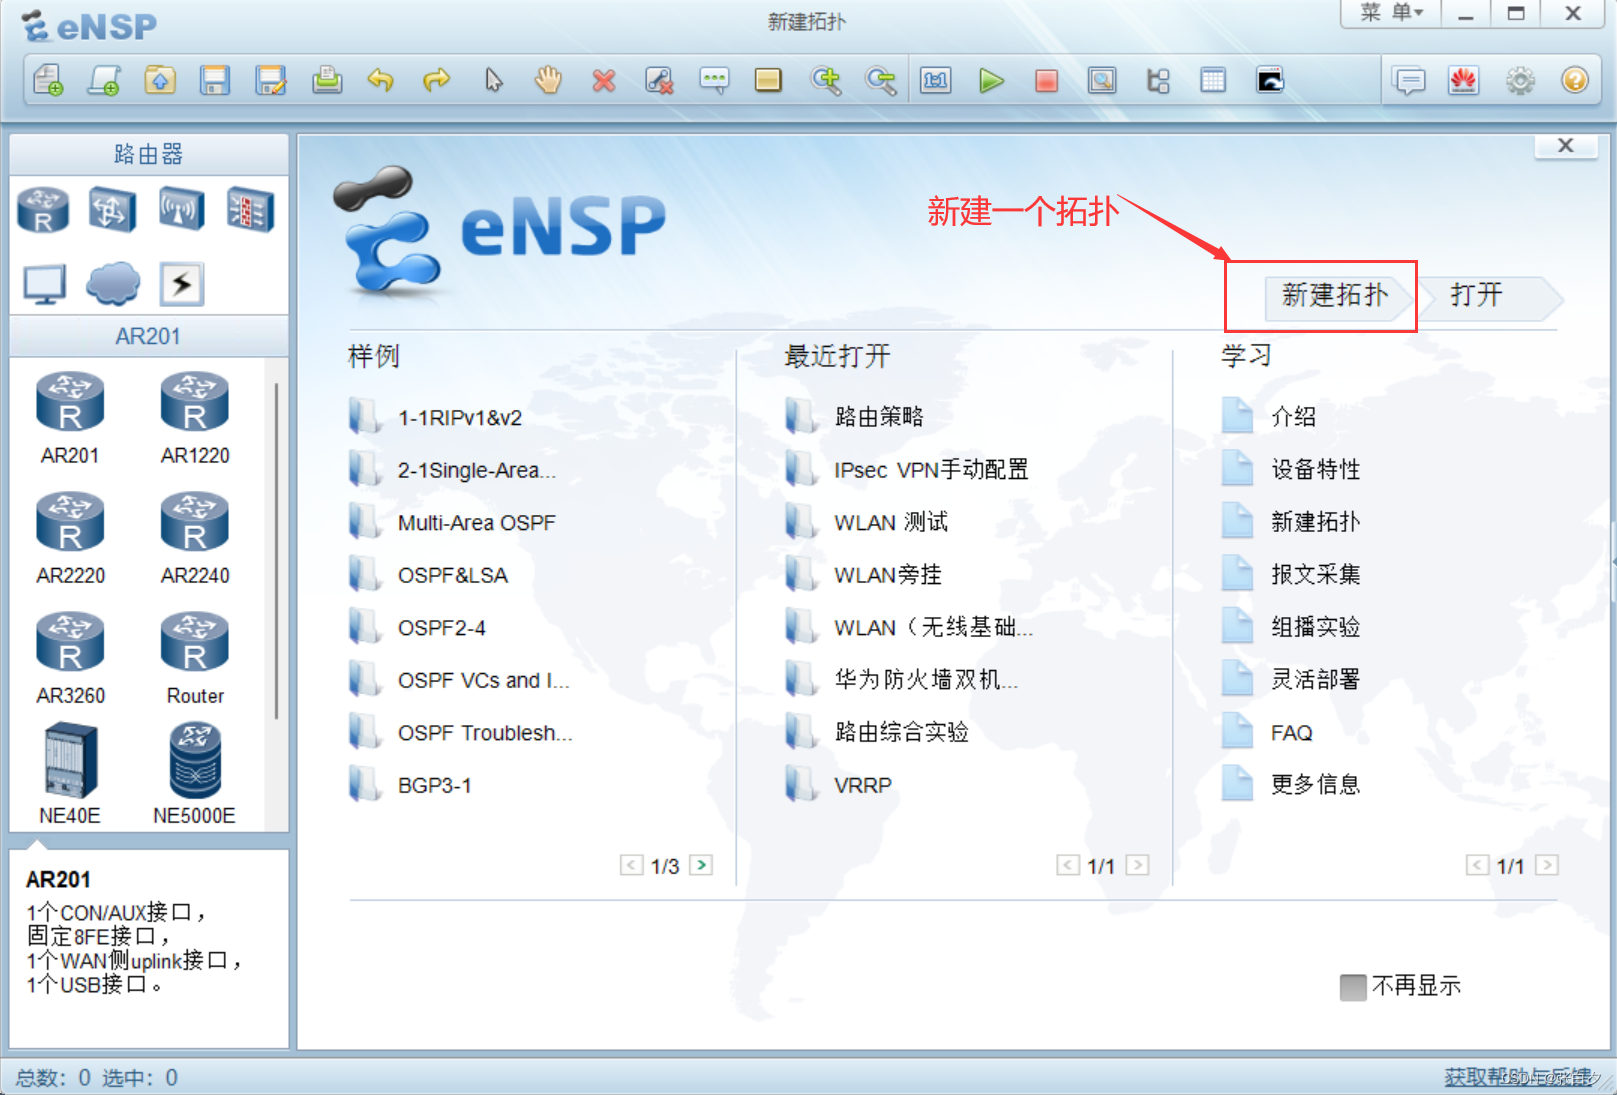Click next page arrow under 学习

click(1547, 865)
